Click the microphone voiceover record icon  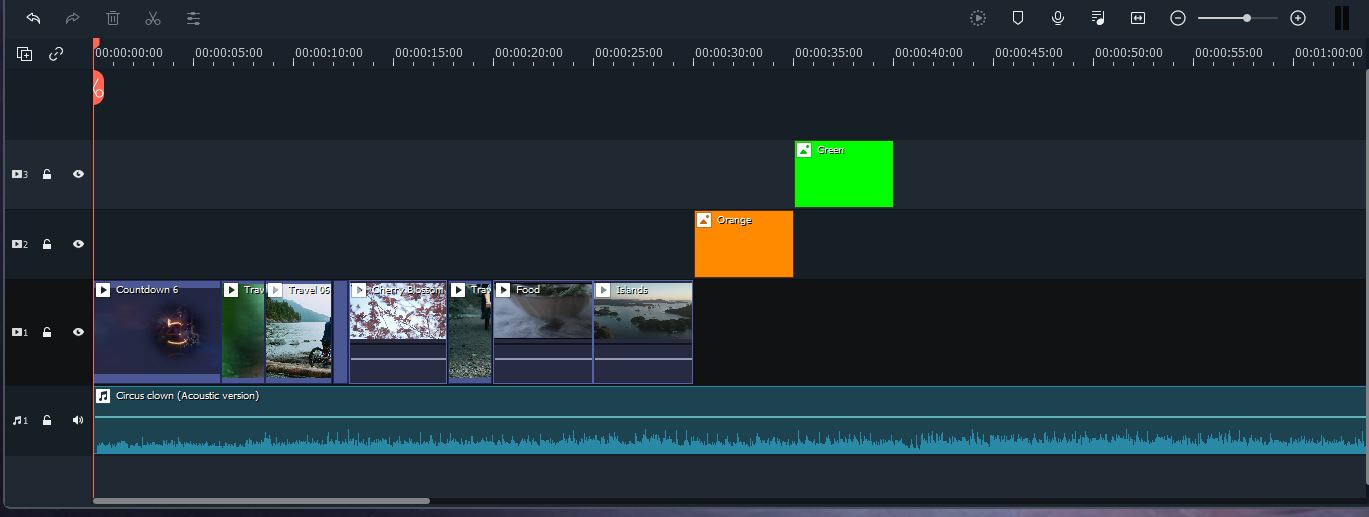1058,18
